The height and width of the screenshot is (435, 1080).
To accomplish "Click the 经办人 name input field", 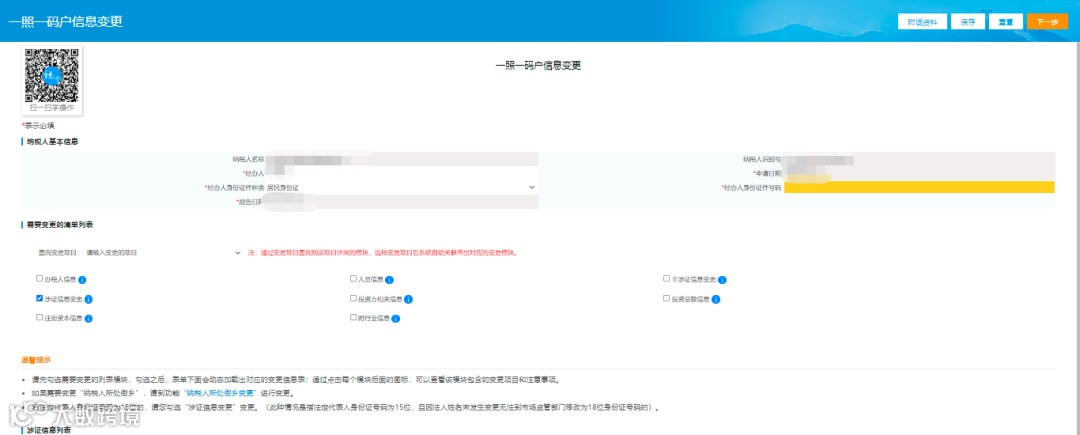I will click(x=402, y=173).
